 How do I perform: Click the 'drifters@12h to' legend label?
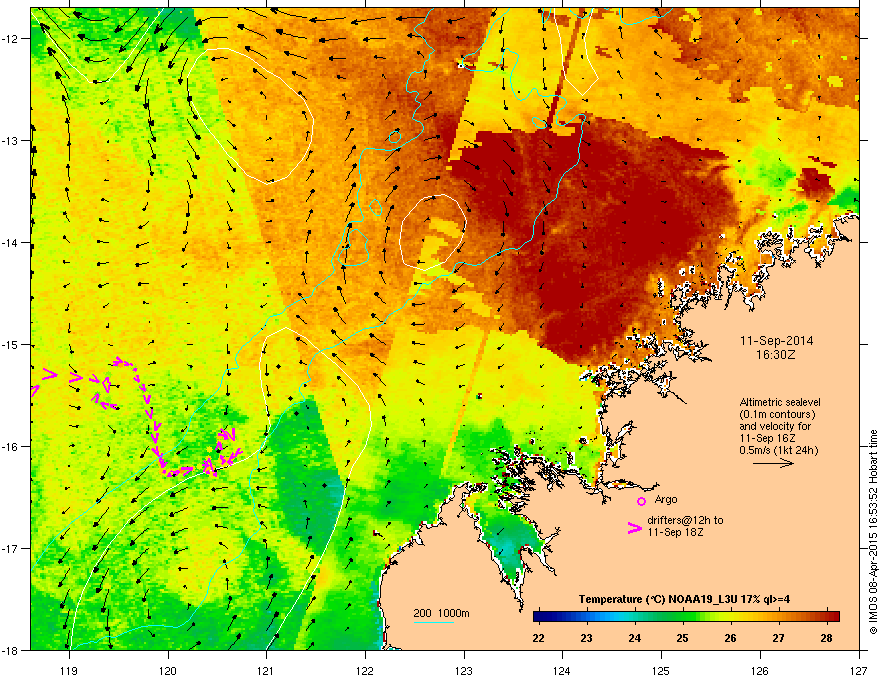pos(685,520)
